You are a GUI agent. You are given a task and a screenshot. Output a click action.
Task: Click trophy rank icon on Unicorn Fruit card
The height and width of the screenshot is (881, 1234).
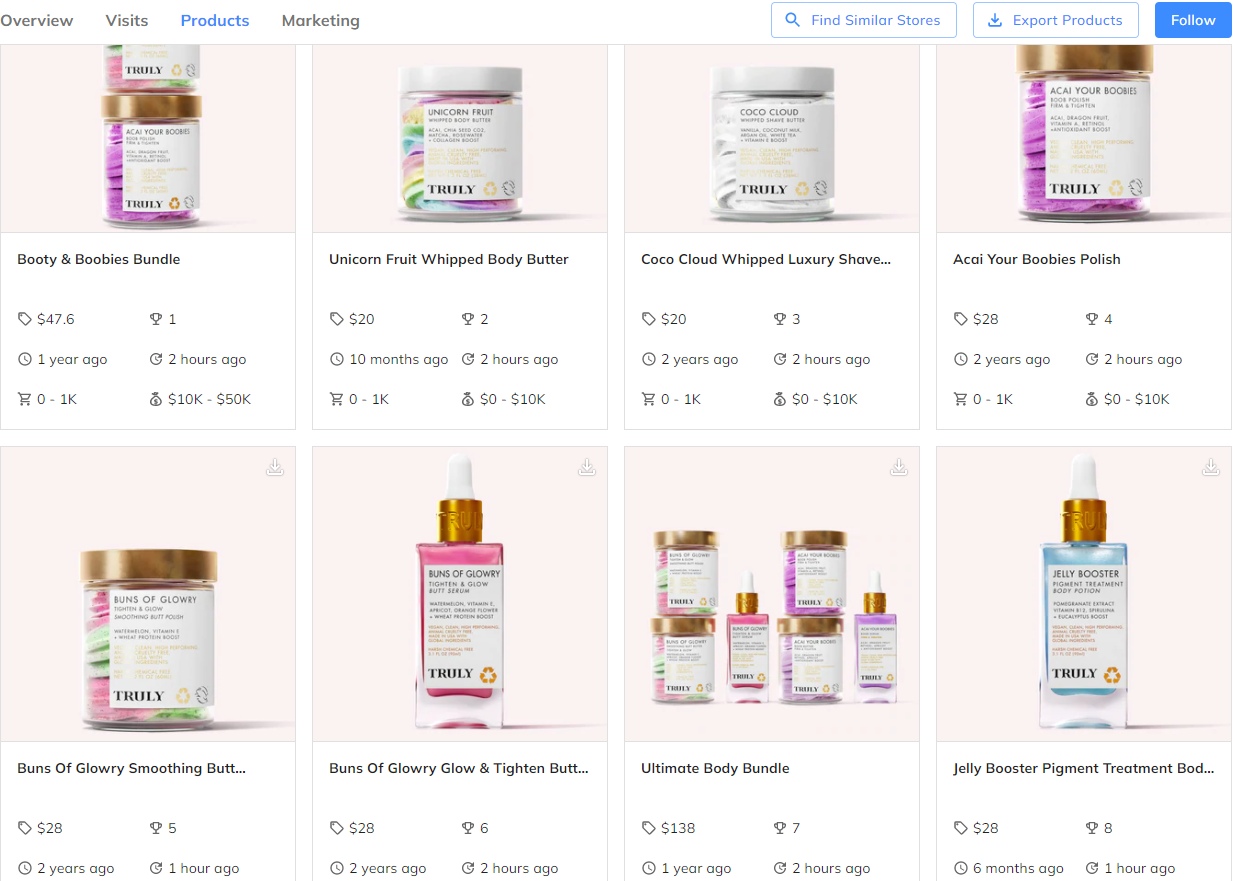pyautogui.click(x=468, y=319)
